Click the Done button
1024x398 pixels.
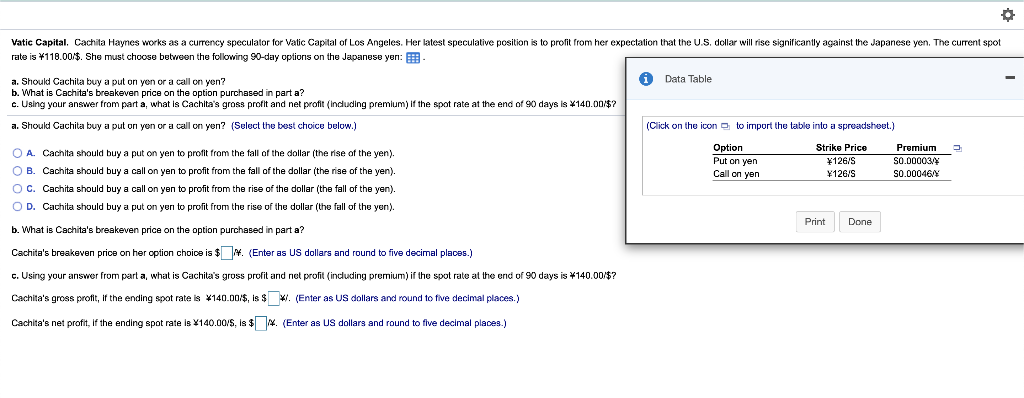coord(860,222)
